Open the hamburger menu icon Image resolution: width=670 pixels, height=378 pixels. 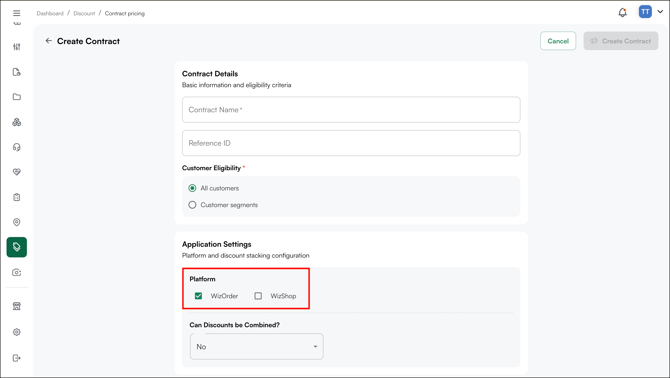tap(17, 13)
